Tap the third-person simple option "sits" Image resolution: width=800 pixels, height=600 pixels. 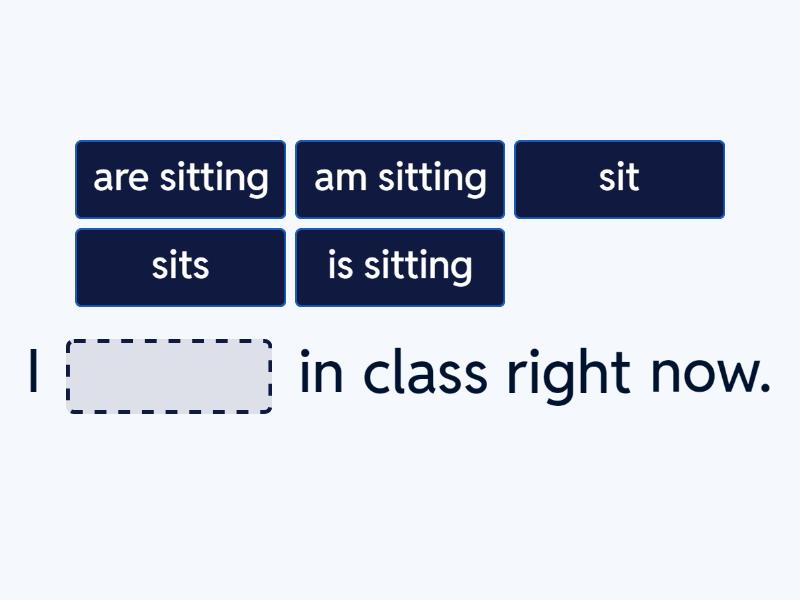[180, 267]
